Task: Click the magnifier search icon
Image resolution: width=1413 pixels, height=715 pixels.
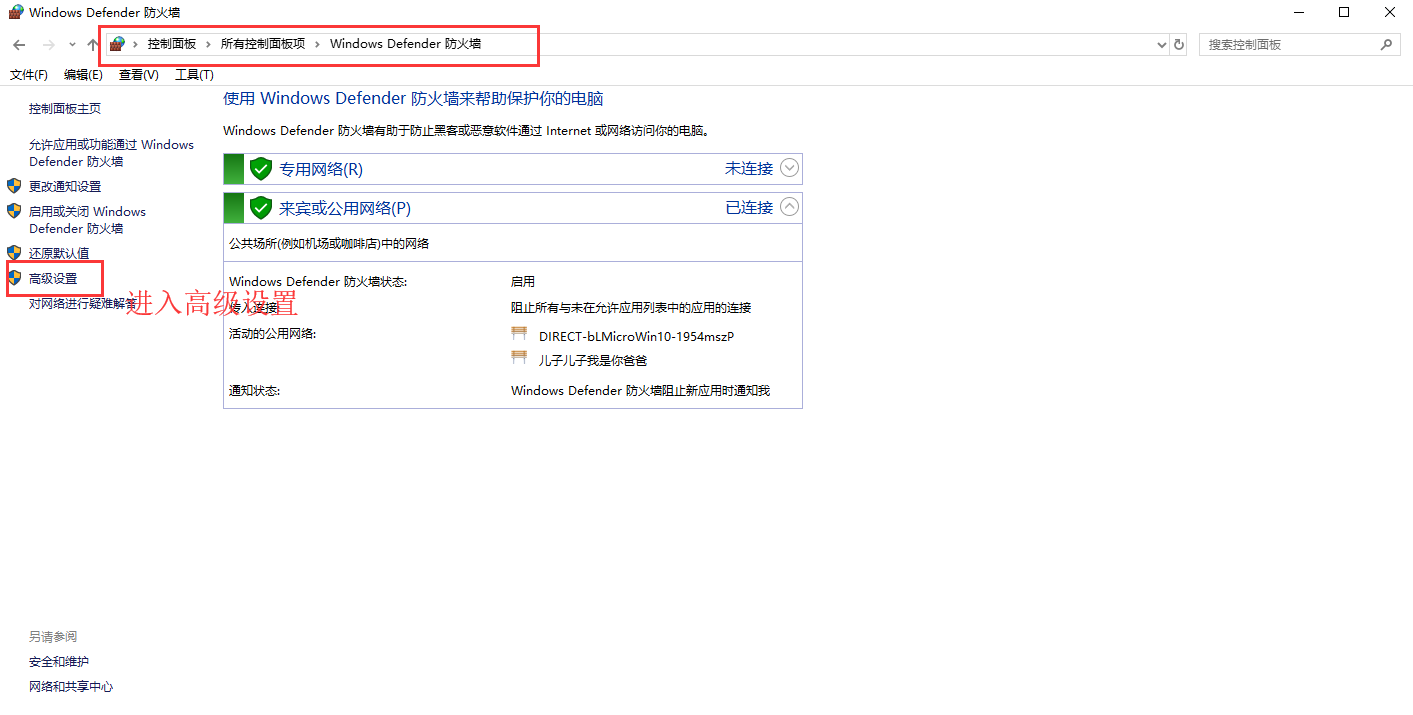Action: 1386,45
